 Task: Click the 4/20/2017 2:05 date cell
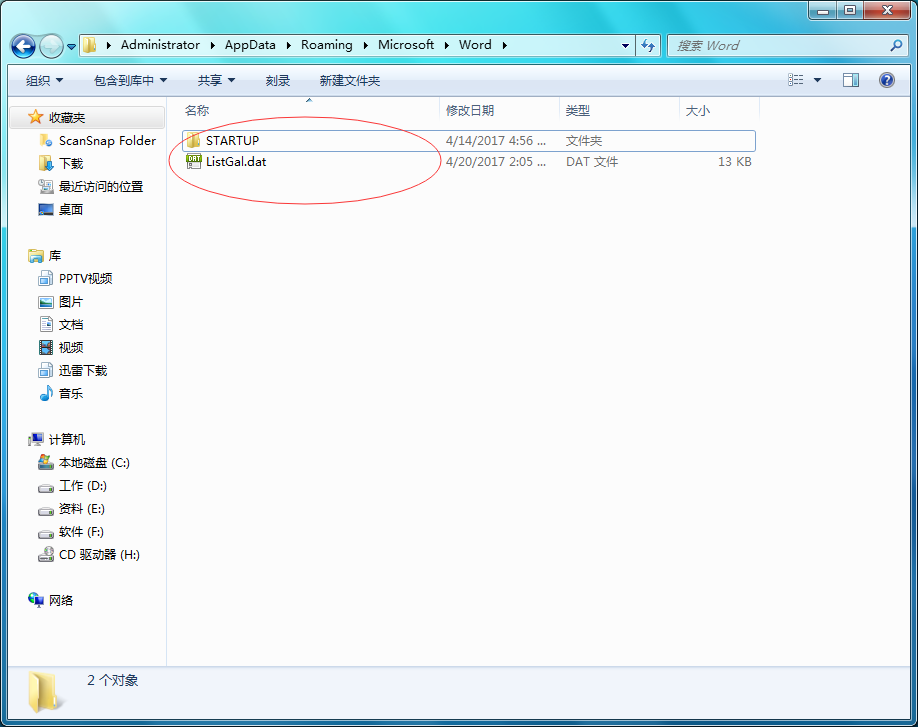(496, 162)
